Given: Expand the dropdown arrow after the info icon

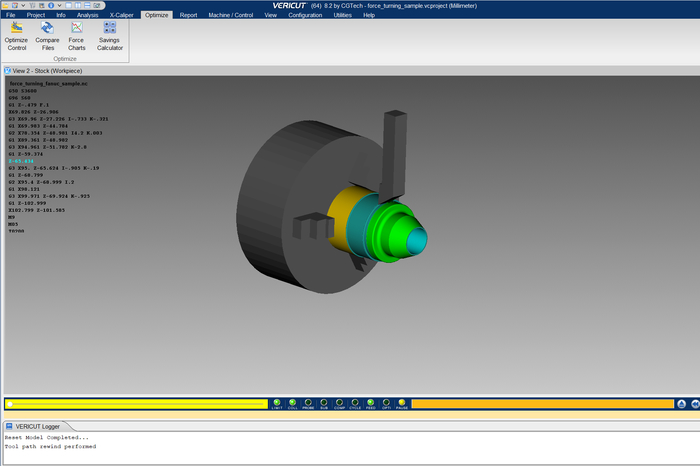Looking at the screenshot, I should pos(59,5).
